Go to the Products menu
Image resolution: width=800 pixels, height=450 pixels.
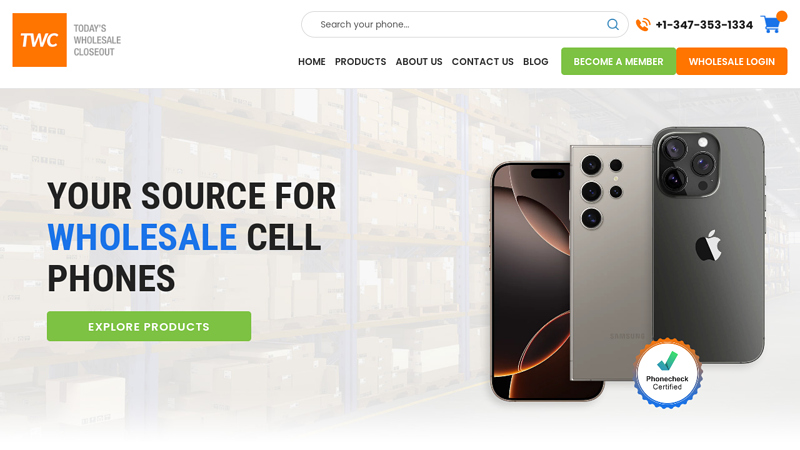tap(360, 62)
